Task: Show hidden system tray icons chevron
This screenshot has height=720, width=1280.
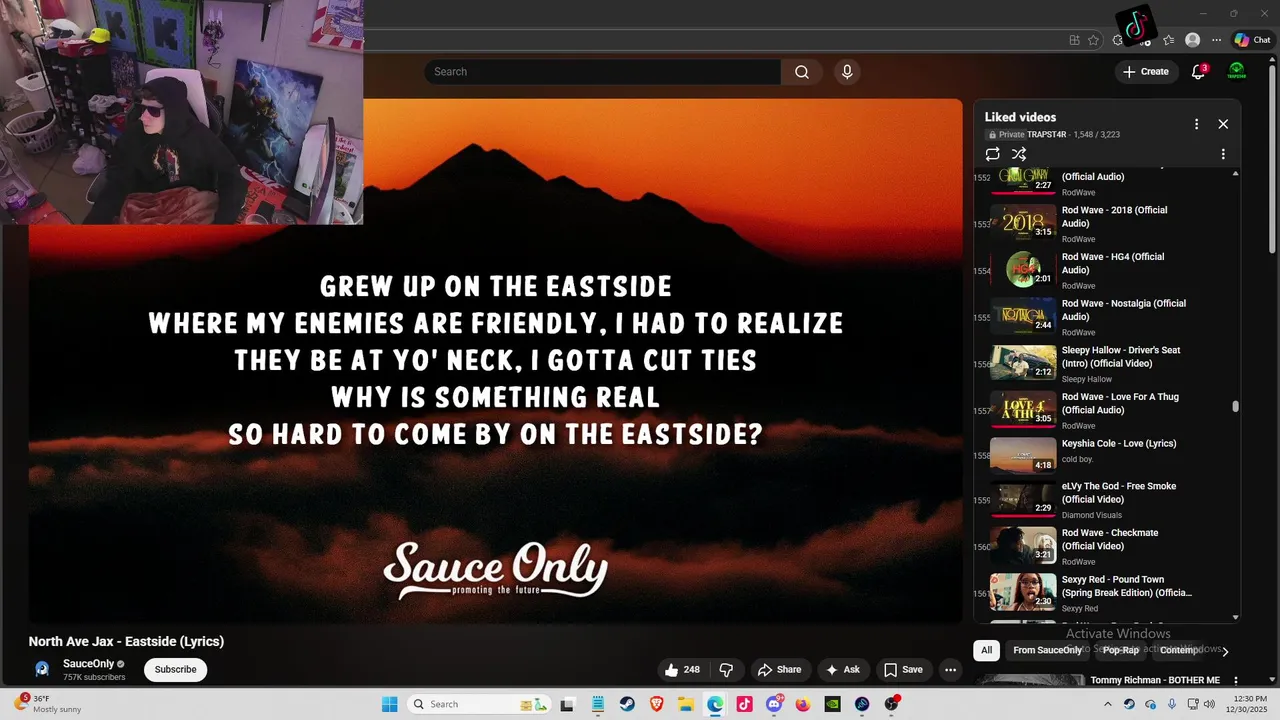Action: pyautogui.click(x=1107, y=704)
